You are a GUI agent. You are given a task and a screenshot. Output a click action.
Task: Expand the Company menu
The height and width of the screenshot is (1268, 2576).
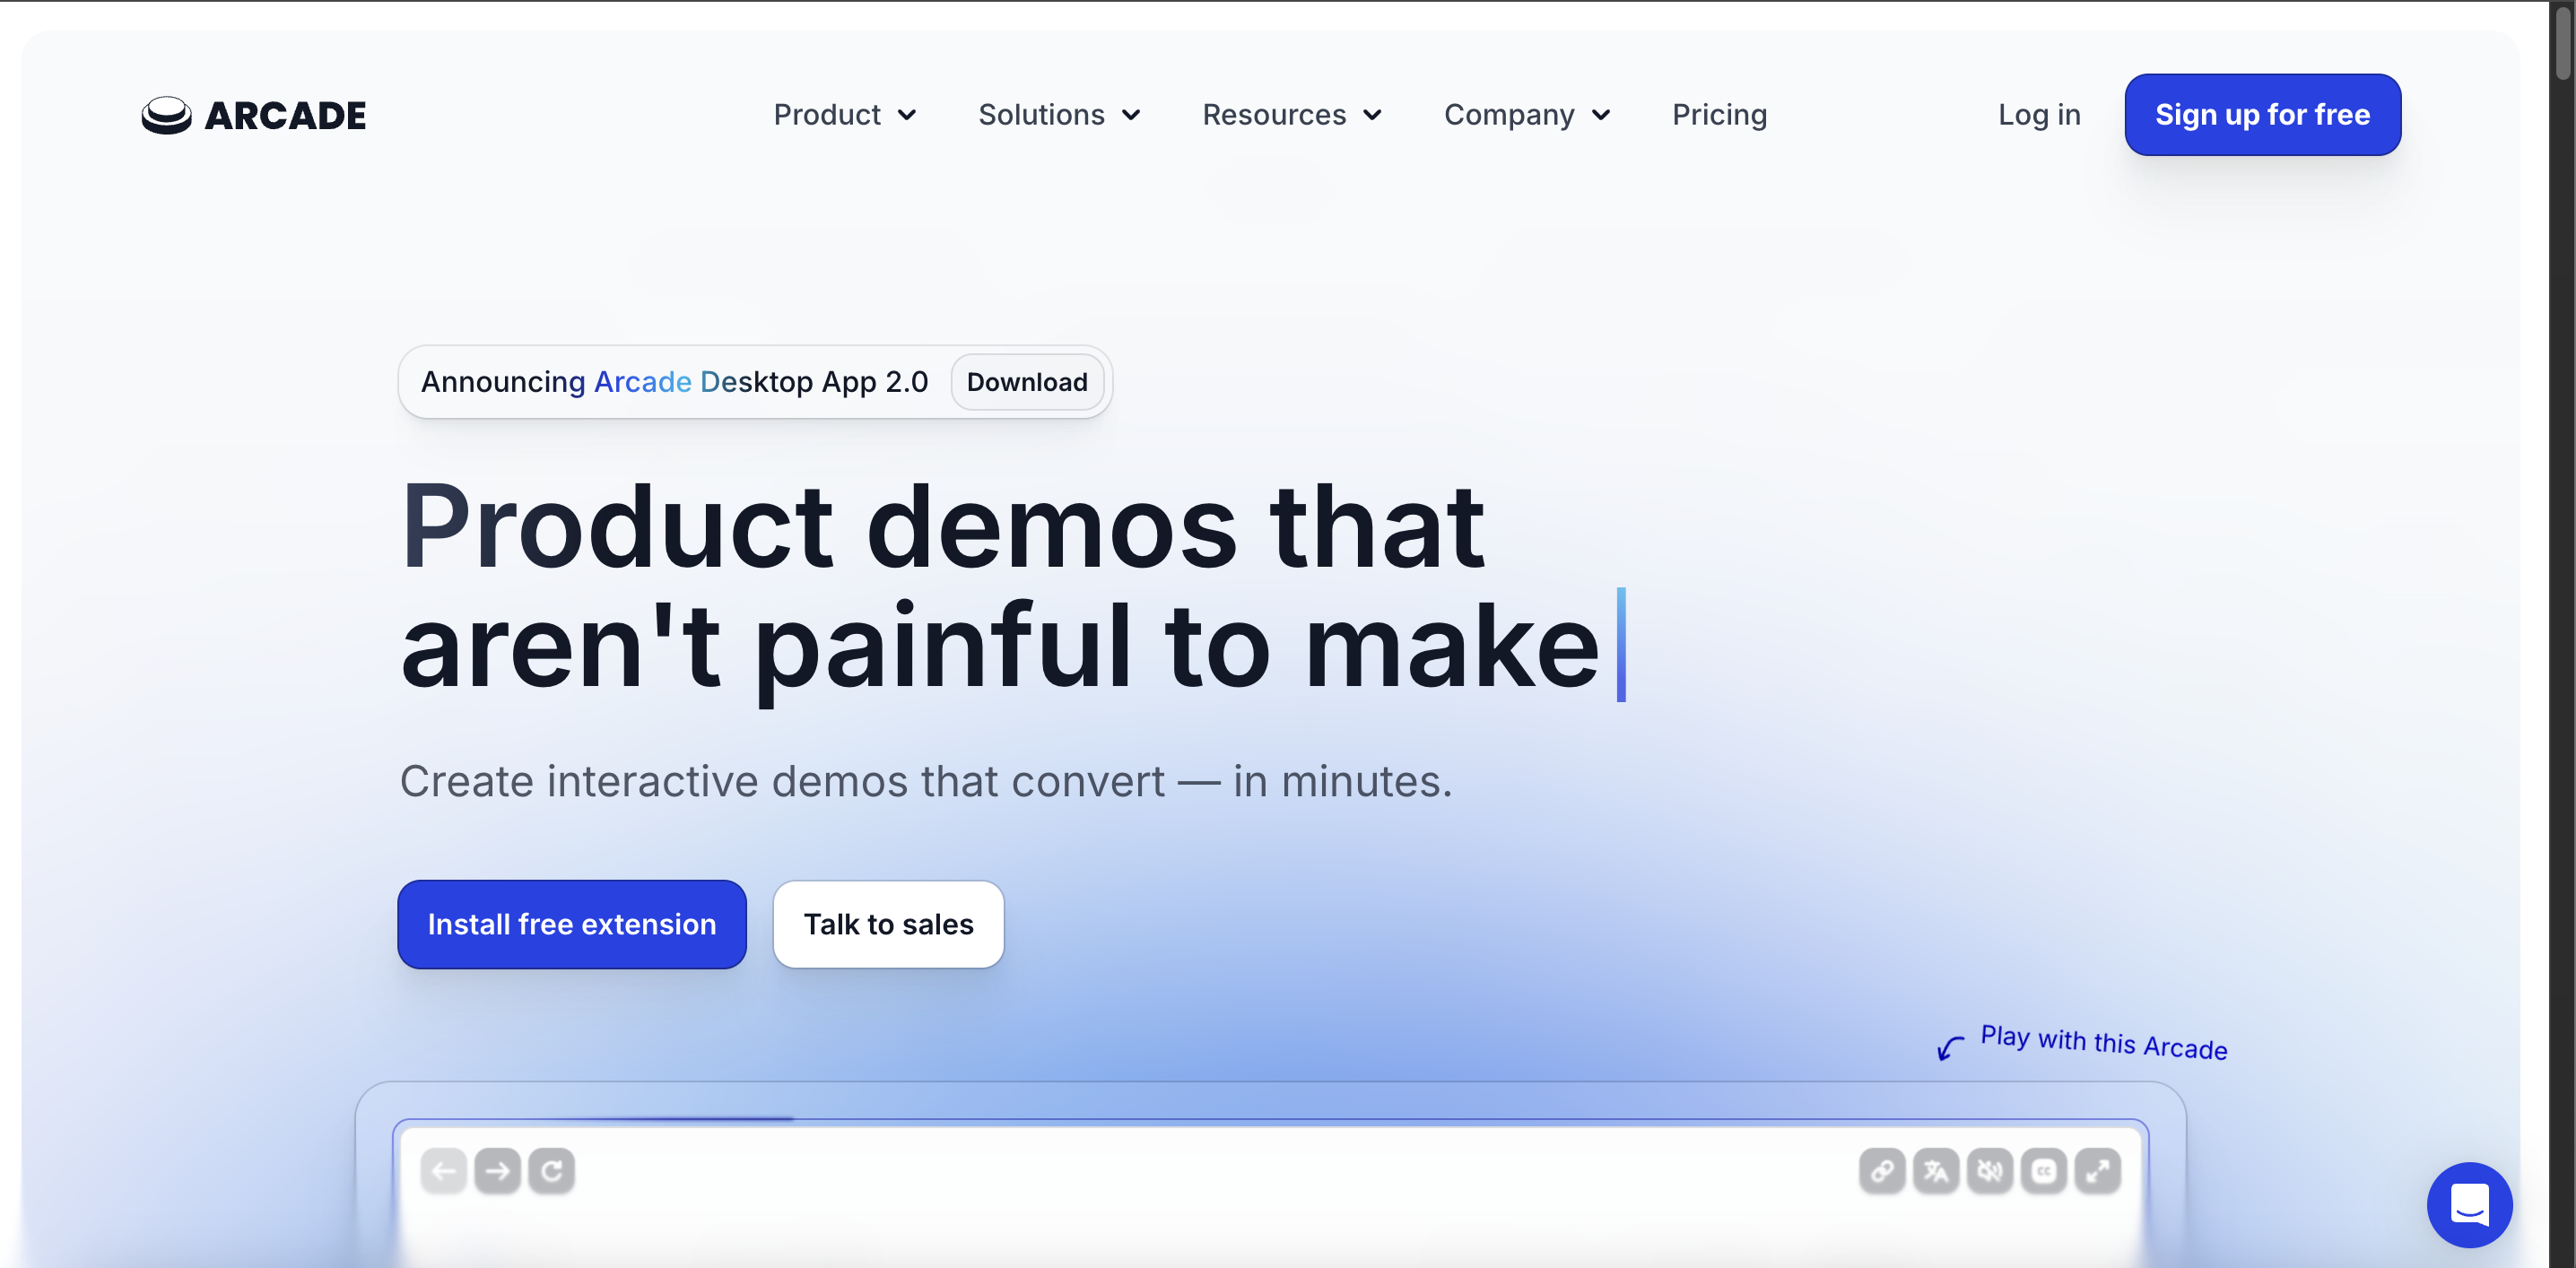[1527, 115]
